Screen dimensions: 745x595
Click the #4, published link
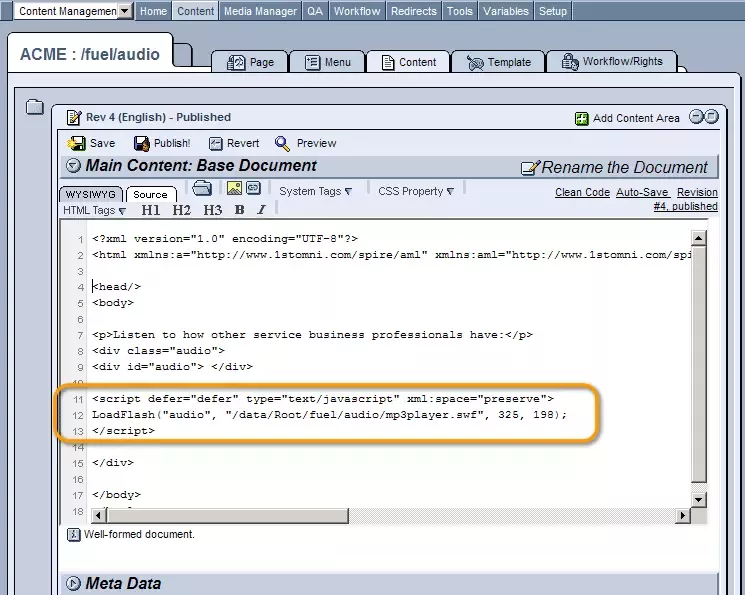pyautogui.click(x=685, y=206)
